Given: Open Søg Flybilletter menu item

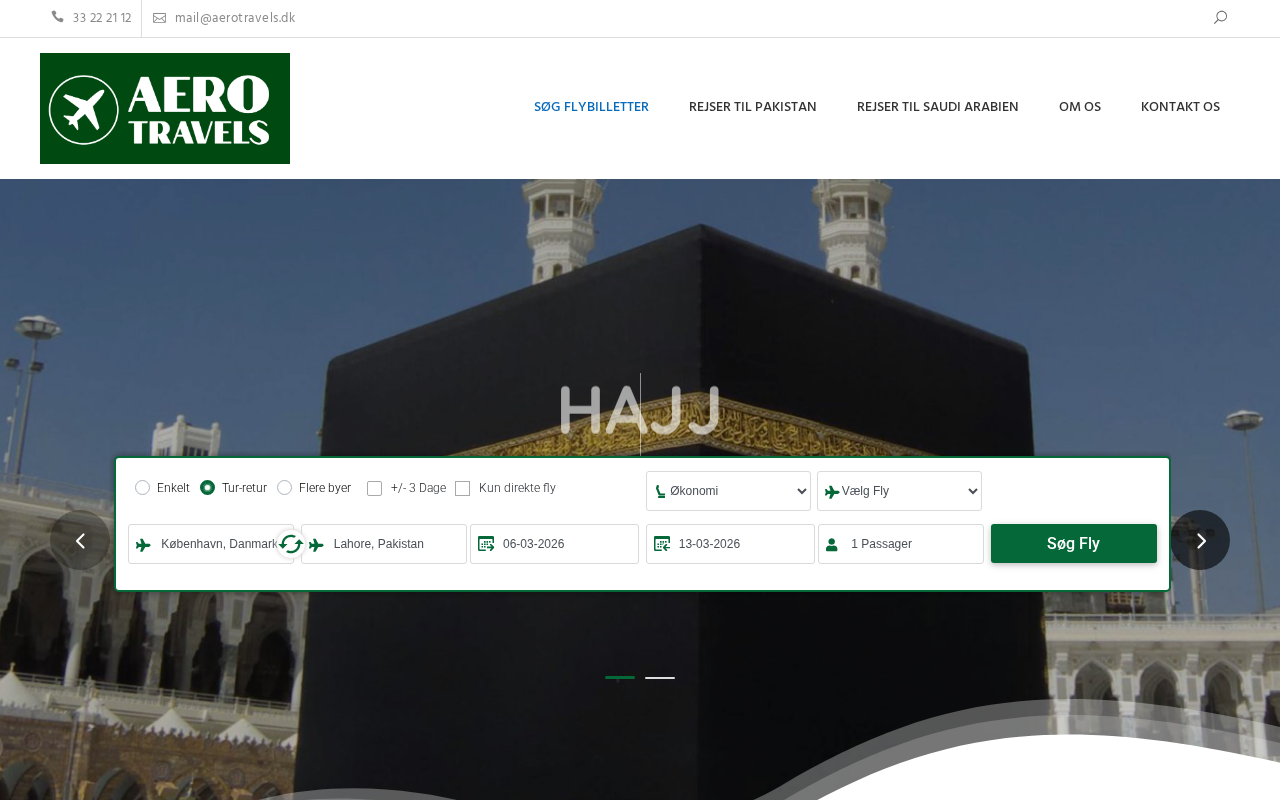Looking at the screenshot, I should tap(591, 107).
